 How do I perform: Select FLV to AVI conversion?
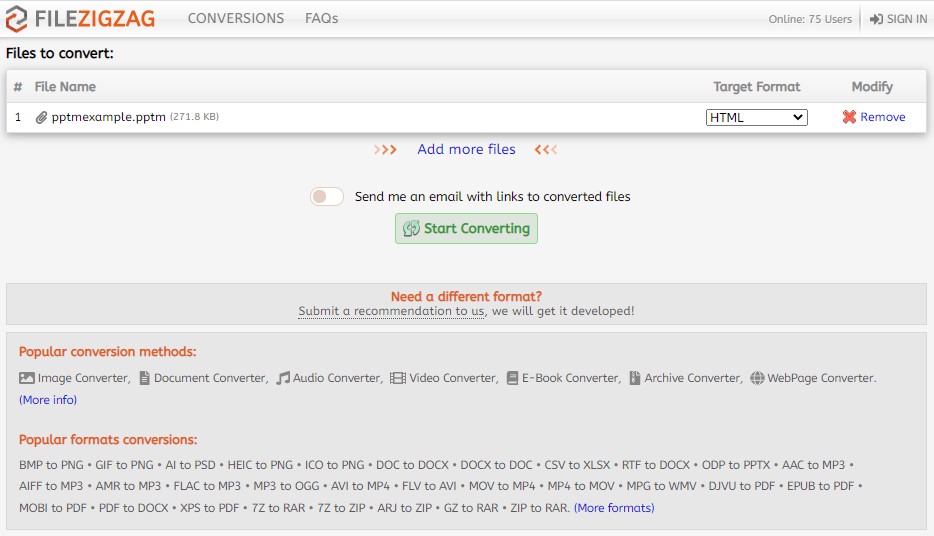[x=429, y=486]
